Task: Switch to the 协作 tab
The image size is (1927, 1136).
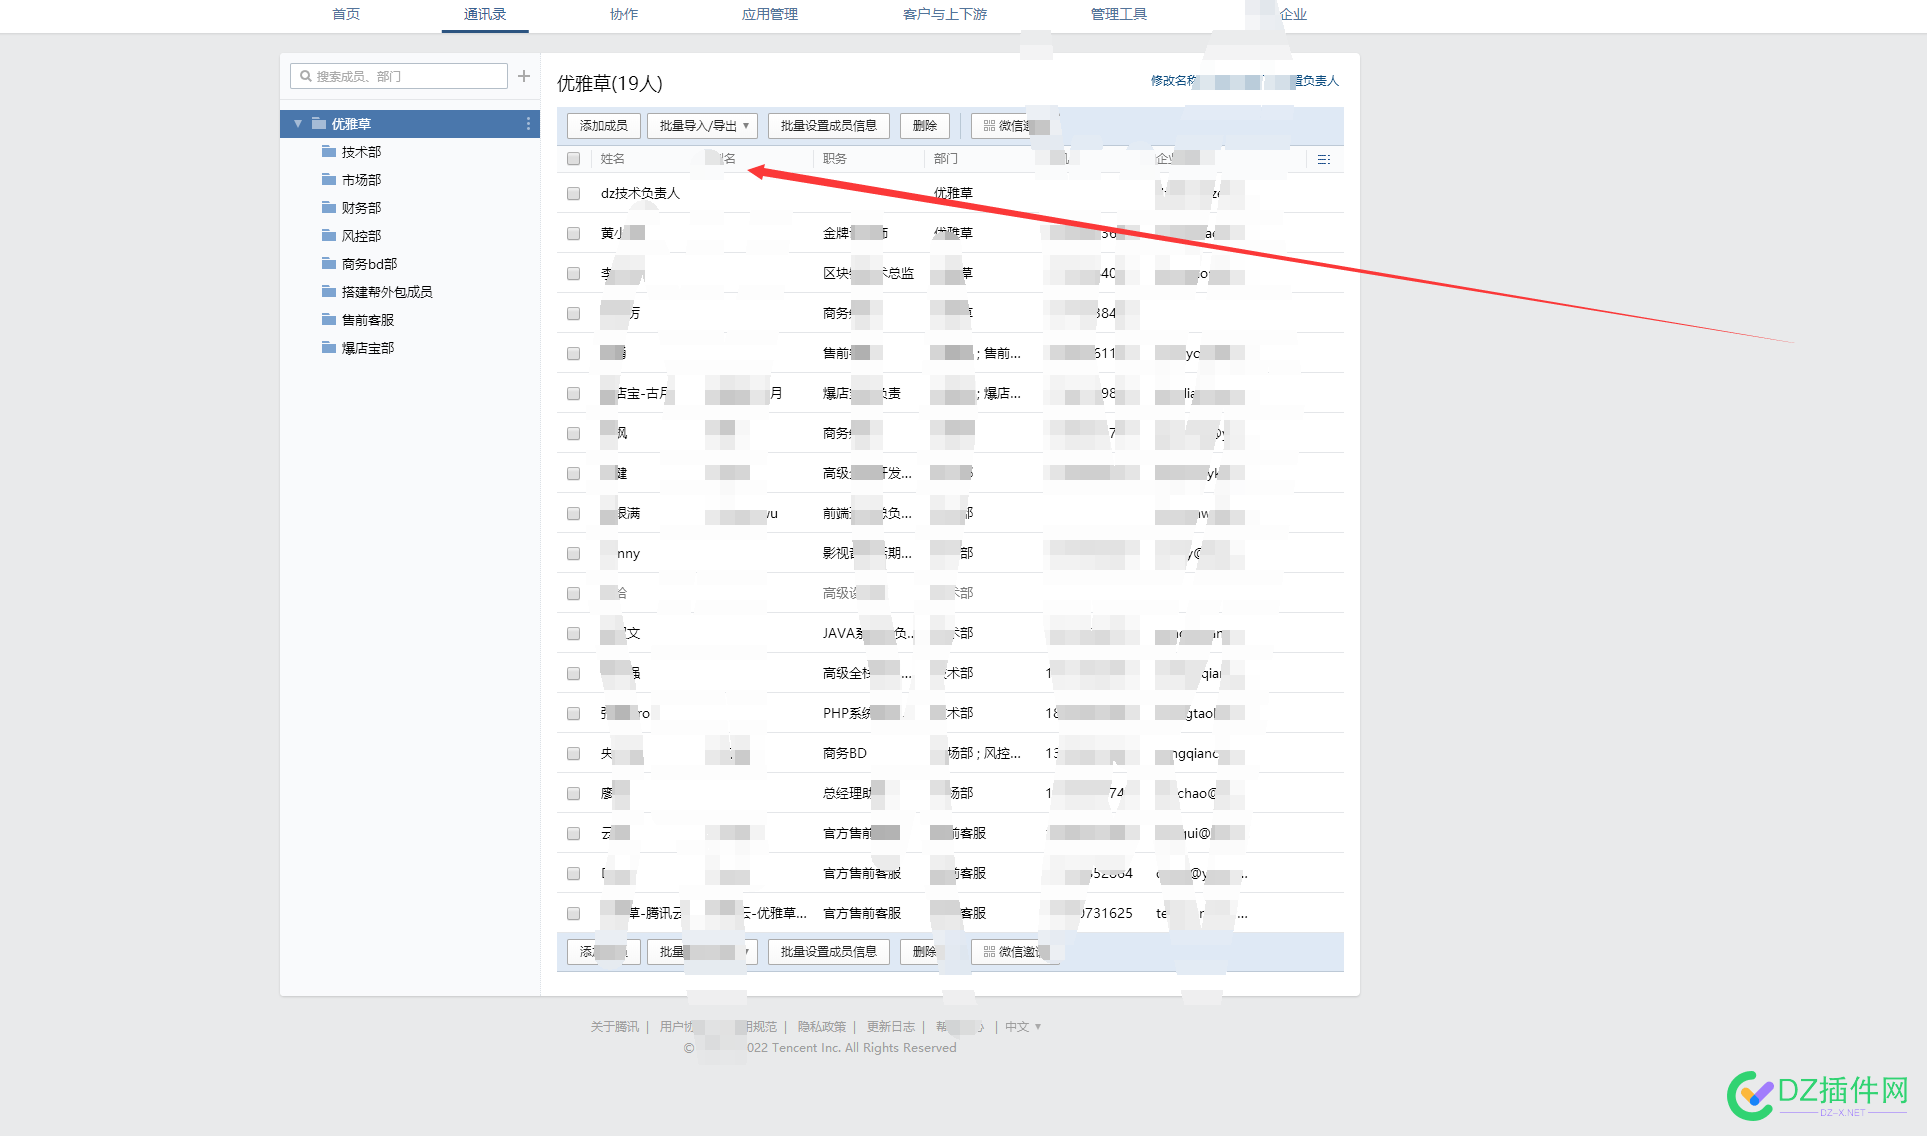Action: click(x=624, y=14)
